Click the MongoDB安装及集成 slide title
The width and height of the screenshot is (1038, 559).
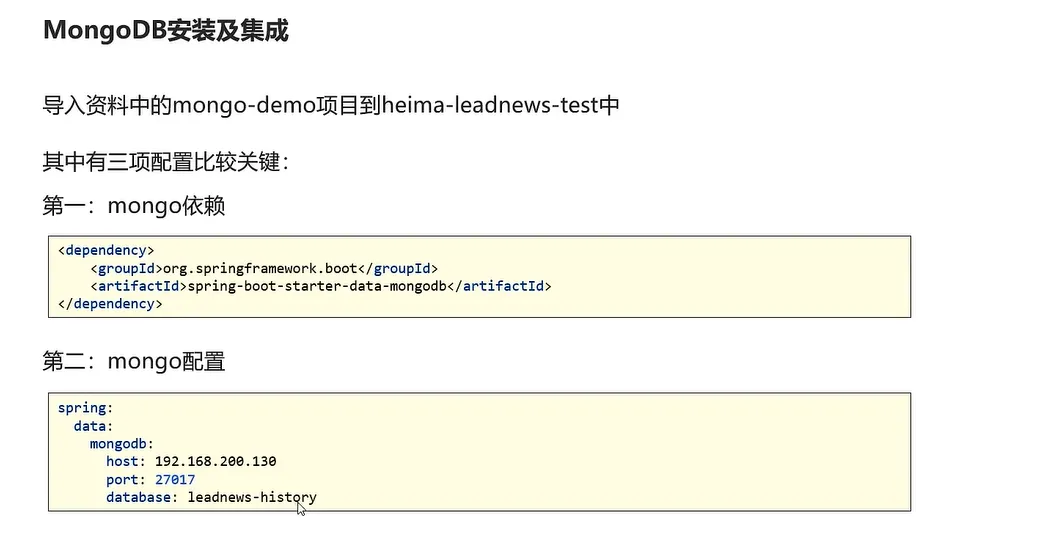coord(165,30)
